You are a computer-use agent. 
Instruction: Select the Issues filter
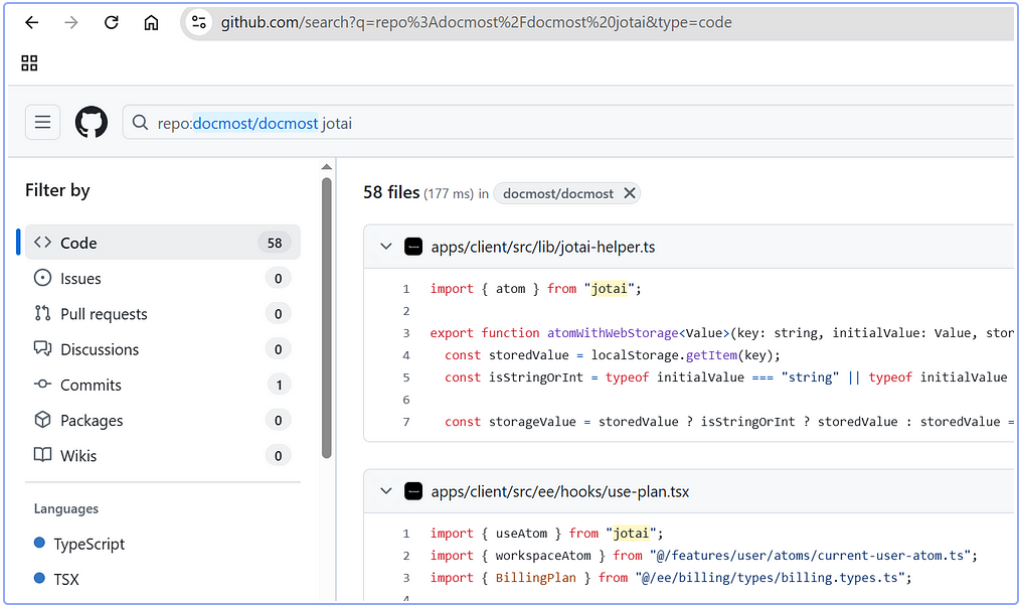163,278
